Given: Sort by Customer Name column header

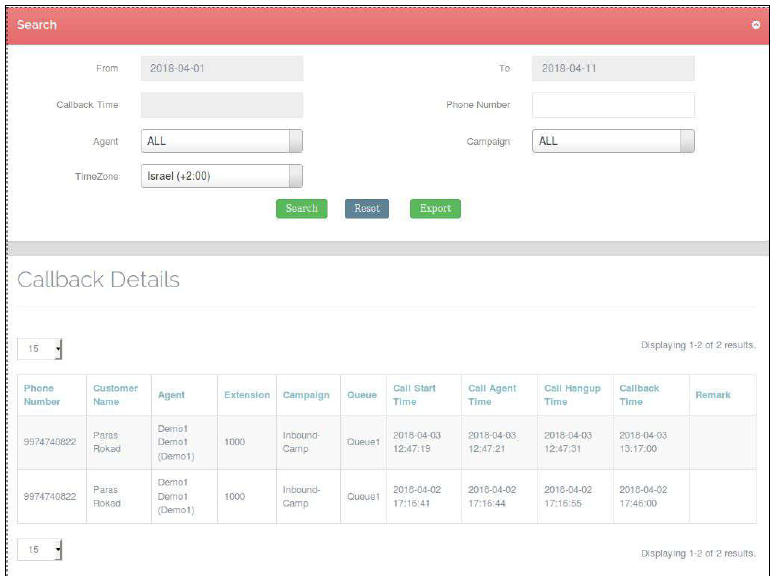Looking at the screenshot, I should (116, 395).
